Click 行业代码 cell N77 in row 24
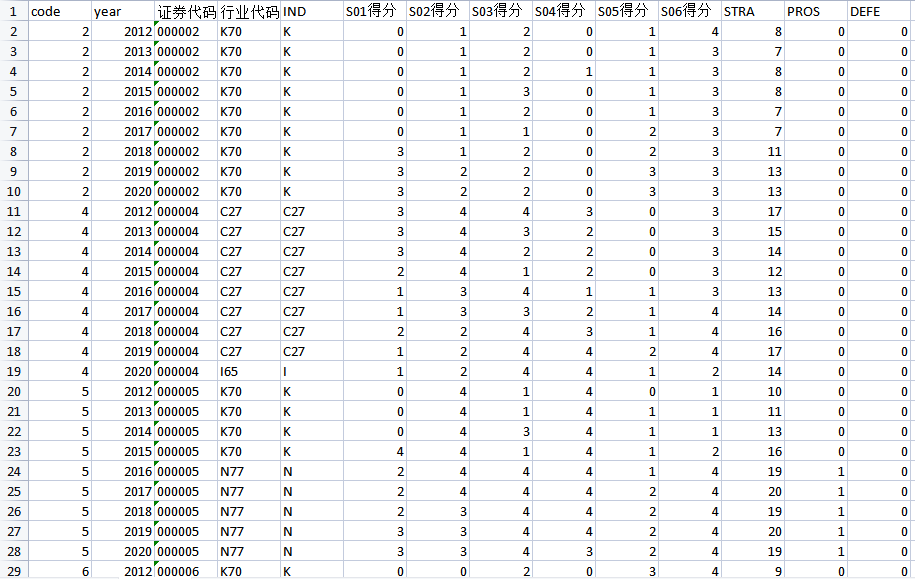 pyautogui.click(x=249, y=471)
